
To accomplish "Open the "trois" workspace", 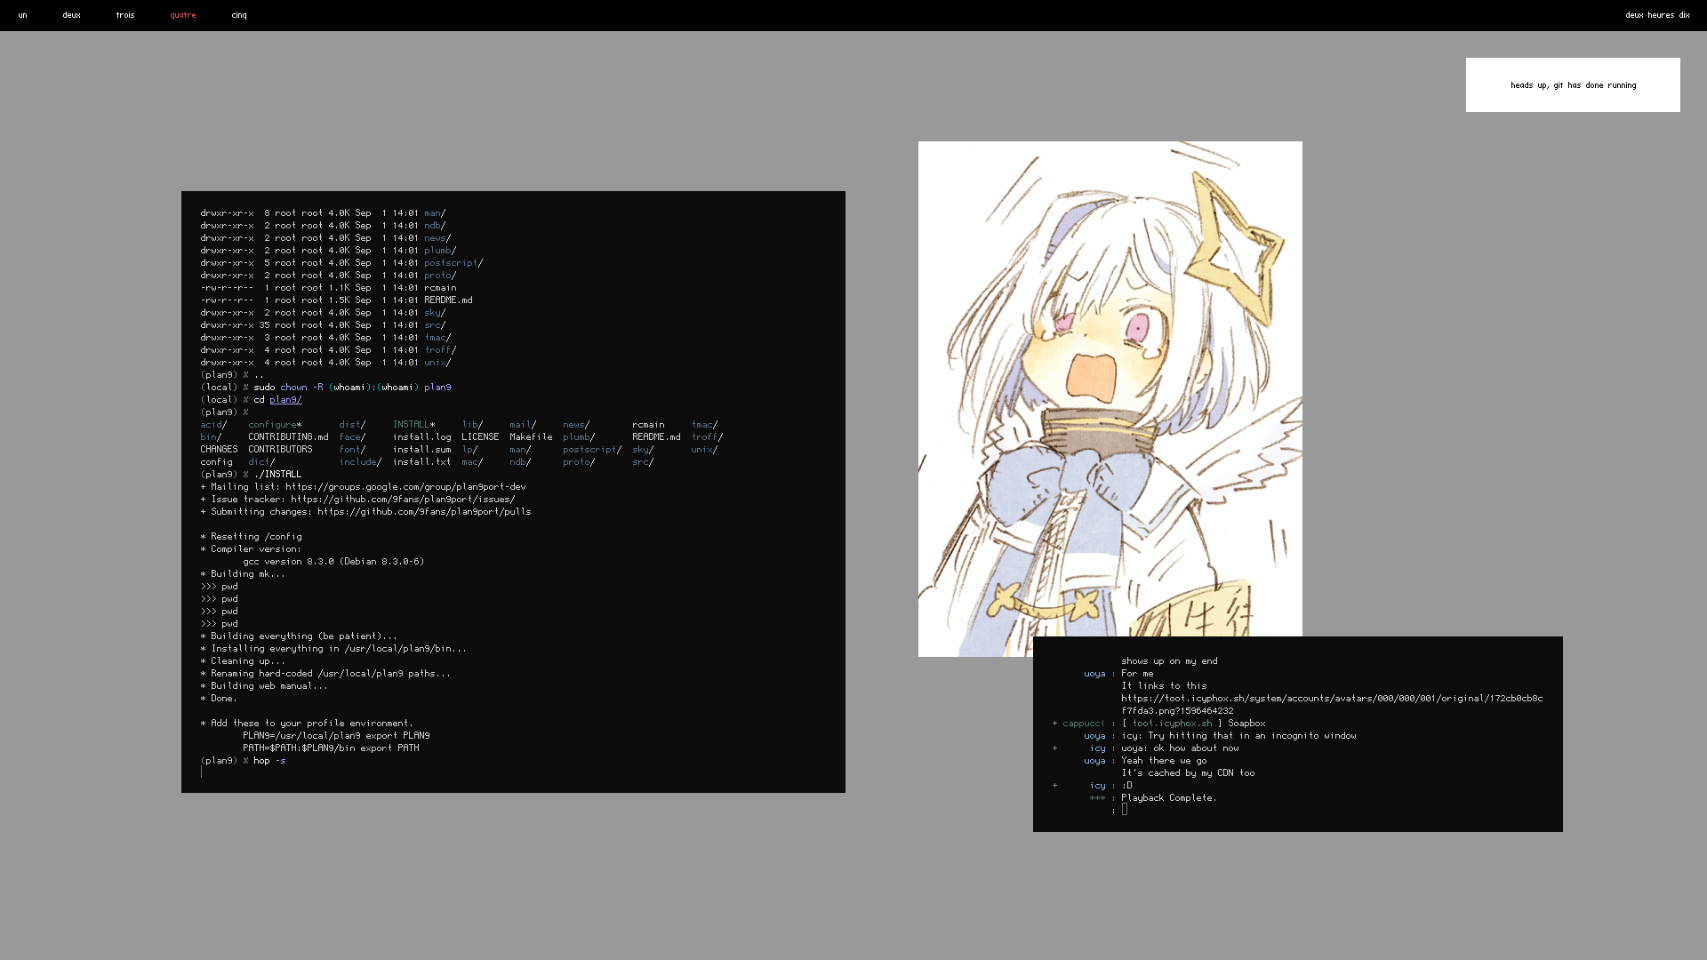I will pos(125,15).
